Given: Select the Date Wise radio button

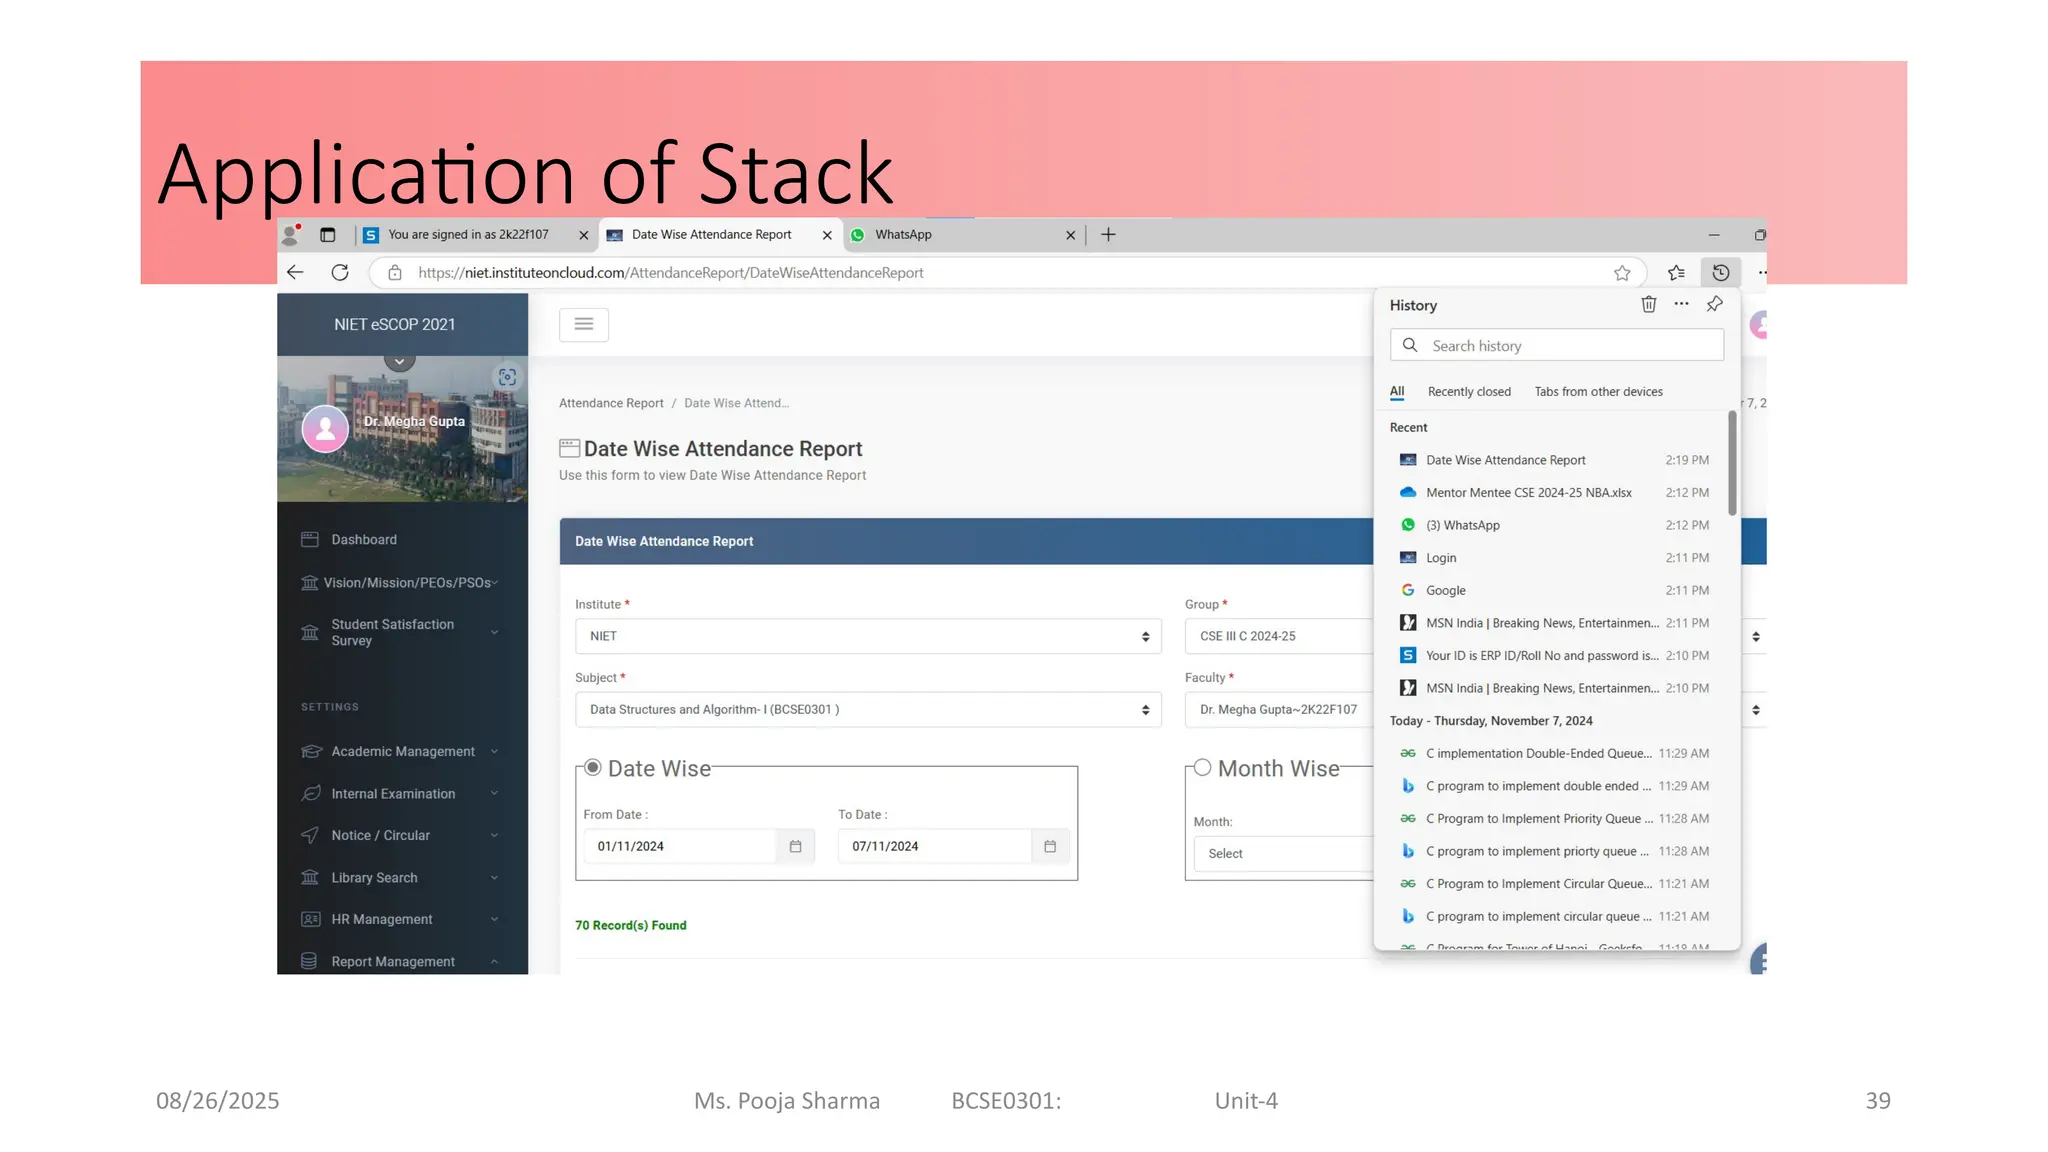Looking at the screenshot, I should pos(593,767).
